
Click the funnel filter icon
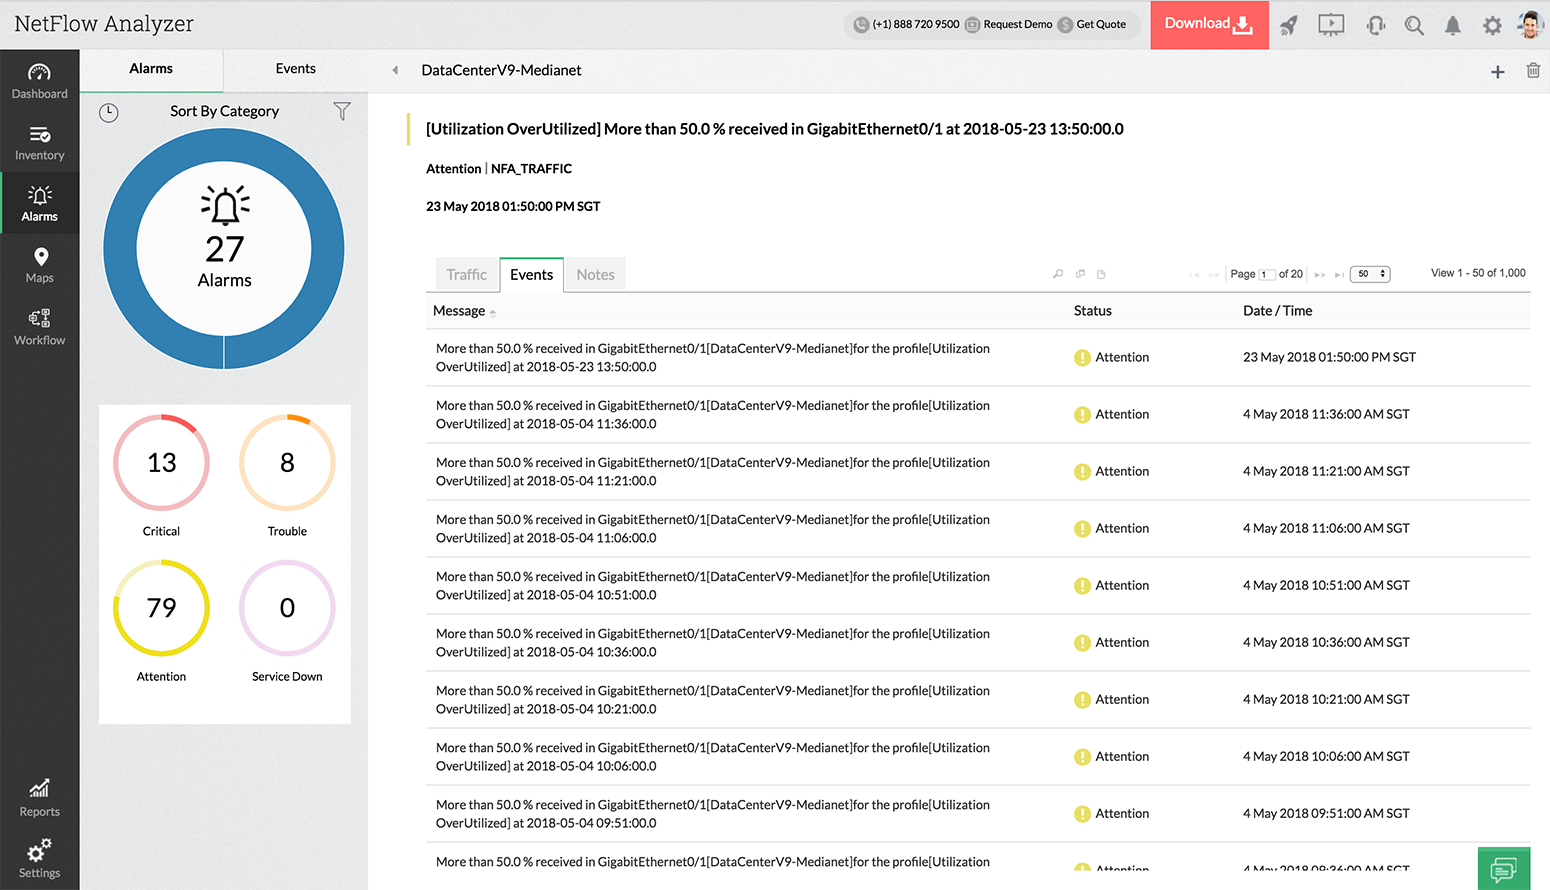coord(342,111)
